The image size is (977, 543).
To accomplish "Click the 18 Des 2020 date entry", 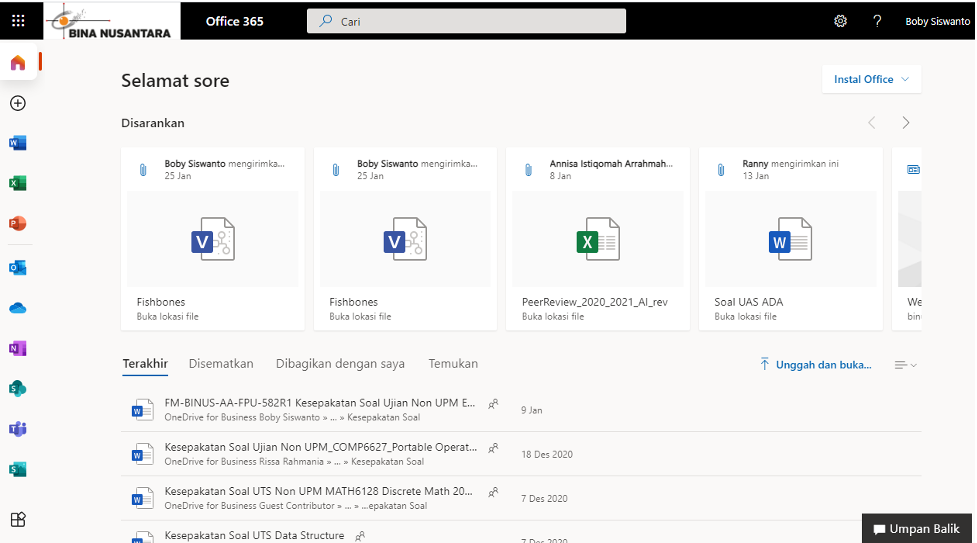I will (547, 454).
